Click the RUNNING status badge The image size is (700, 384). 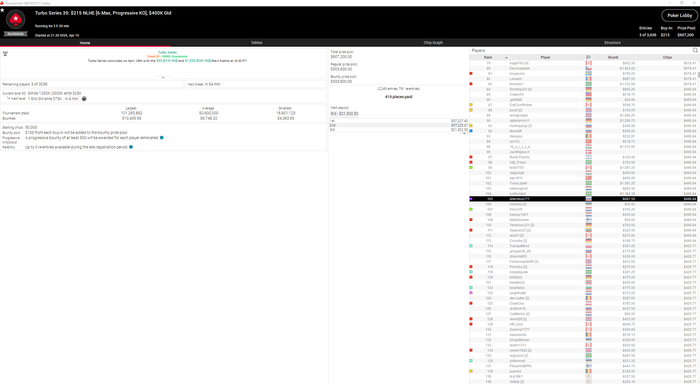[16, 34]
